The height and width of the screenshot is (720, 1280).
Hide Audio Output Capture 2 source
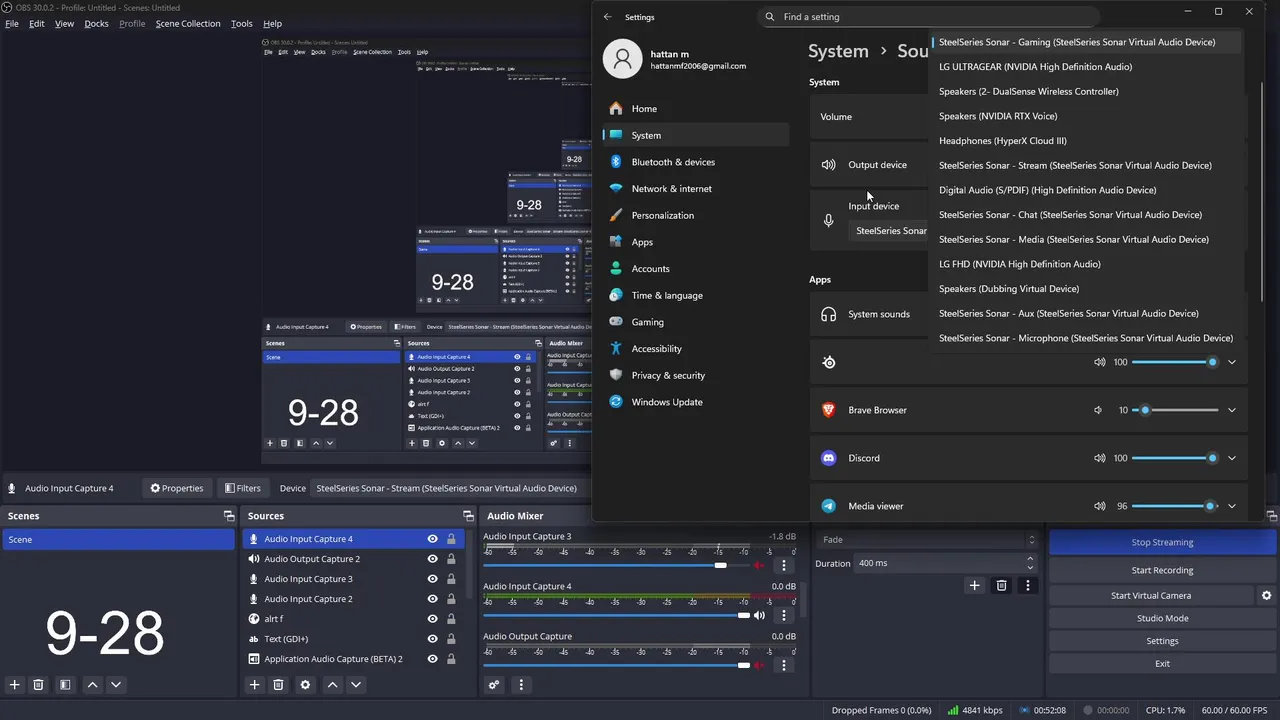point(432,559)
